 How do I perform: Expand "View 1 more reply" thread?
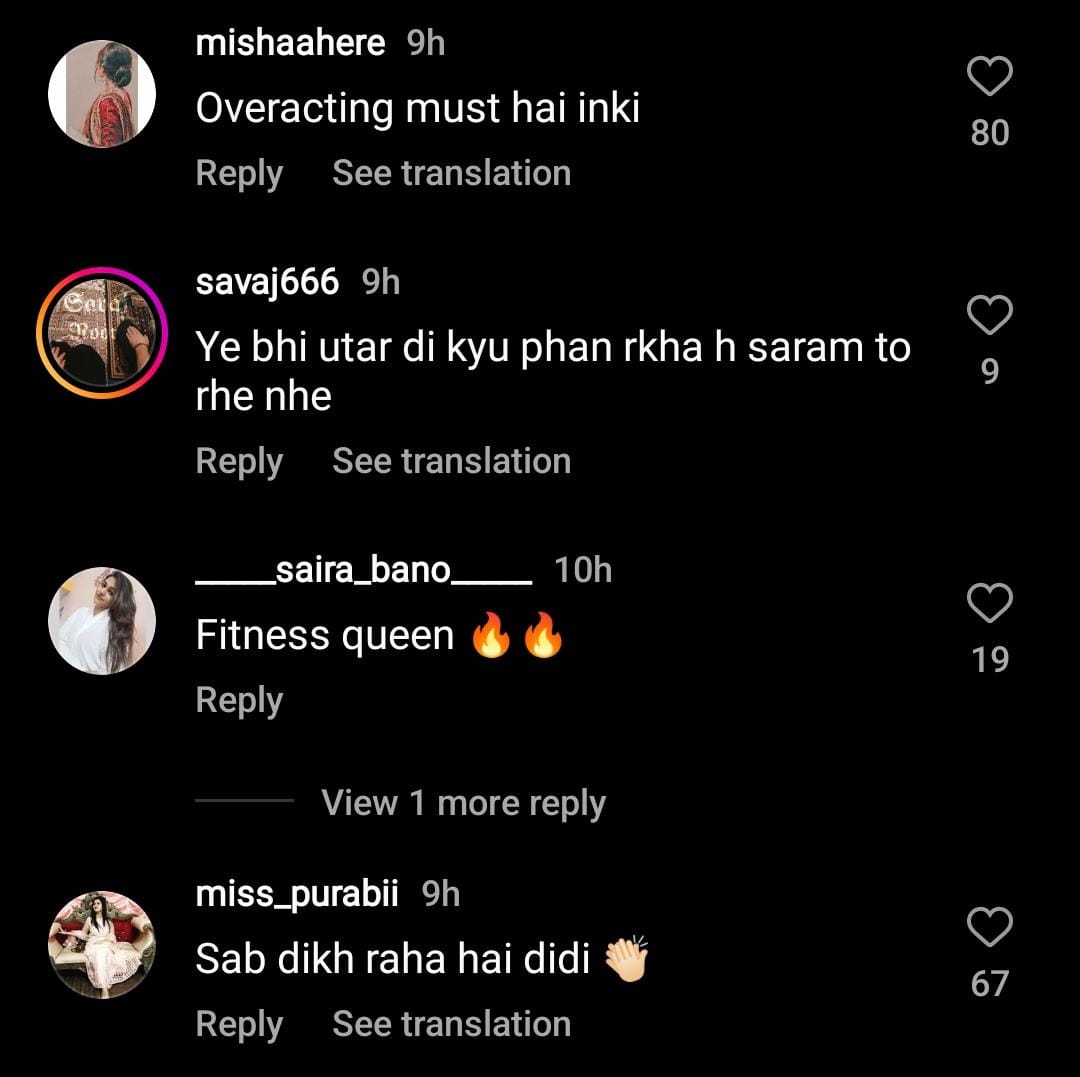pos(463,803)
